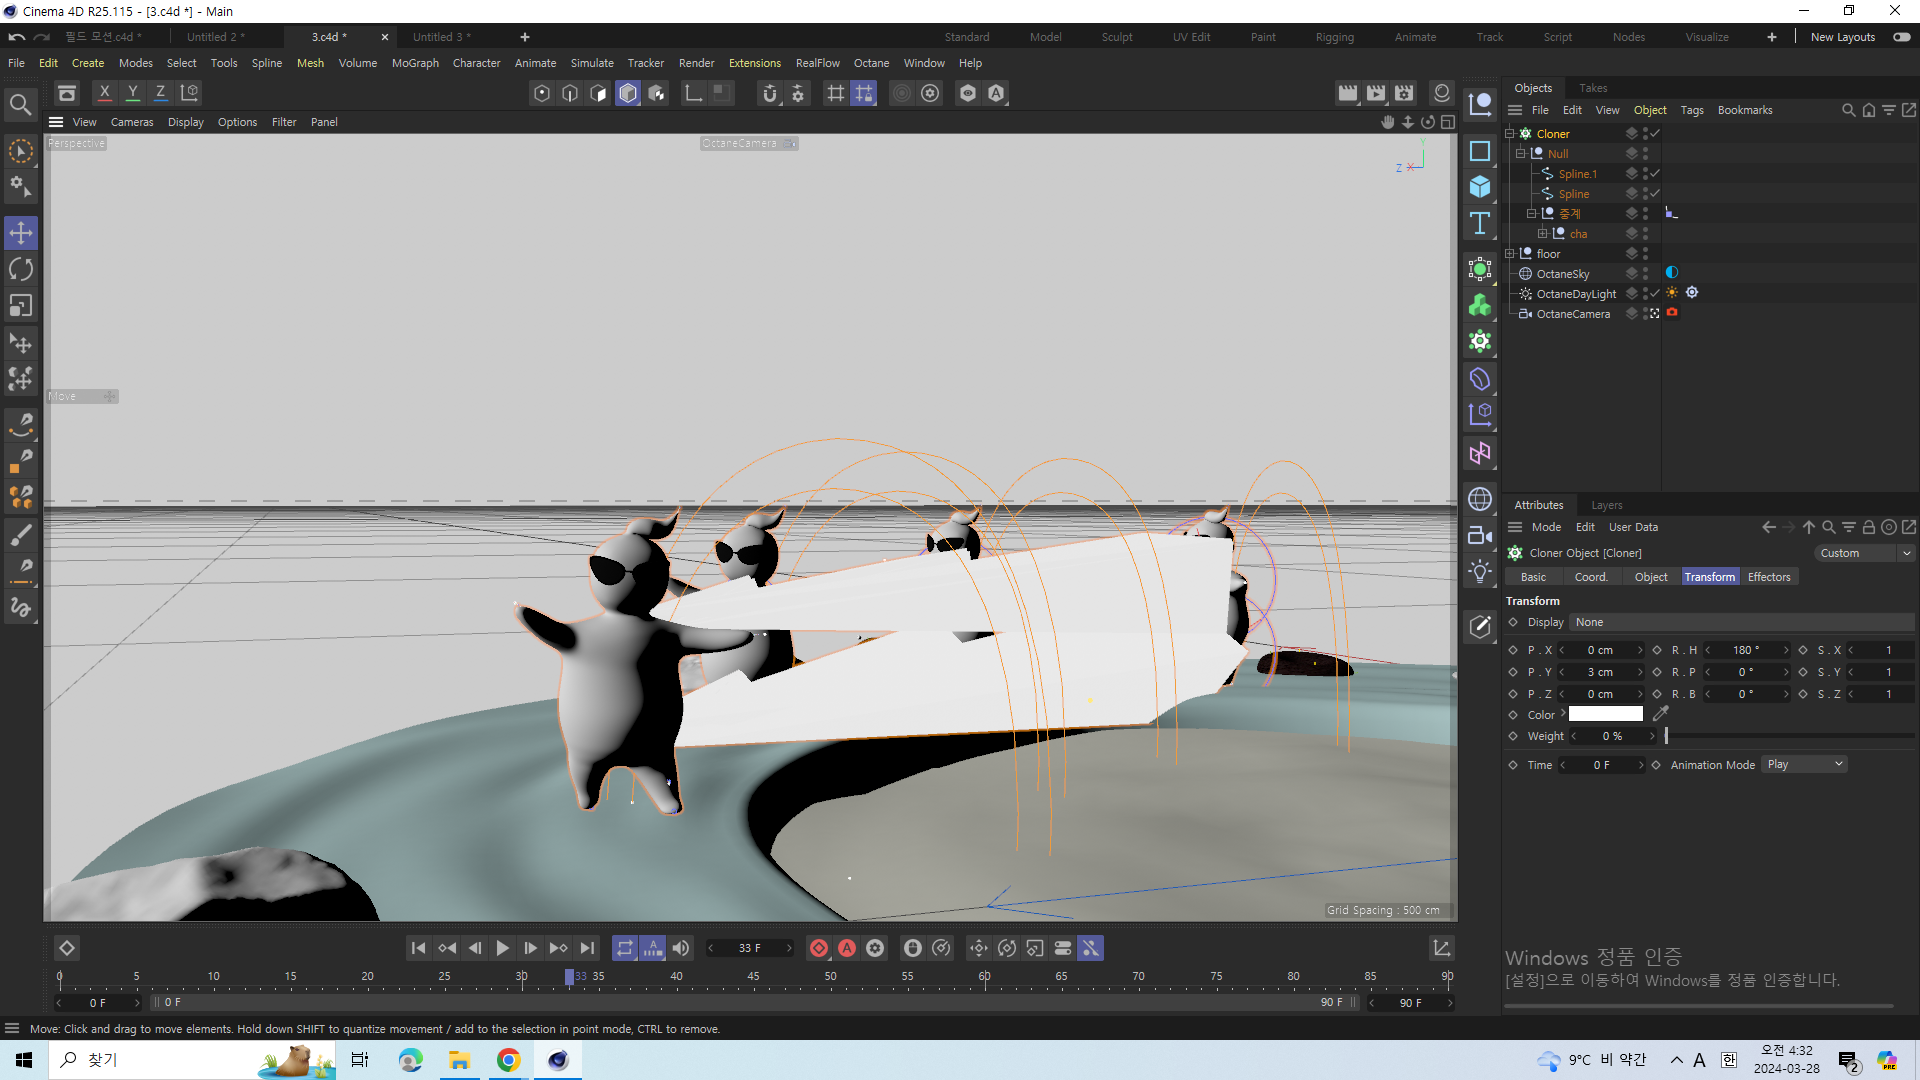Open the Untitled 2 document tab

(216, 37)
